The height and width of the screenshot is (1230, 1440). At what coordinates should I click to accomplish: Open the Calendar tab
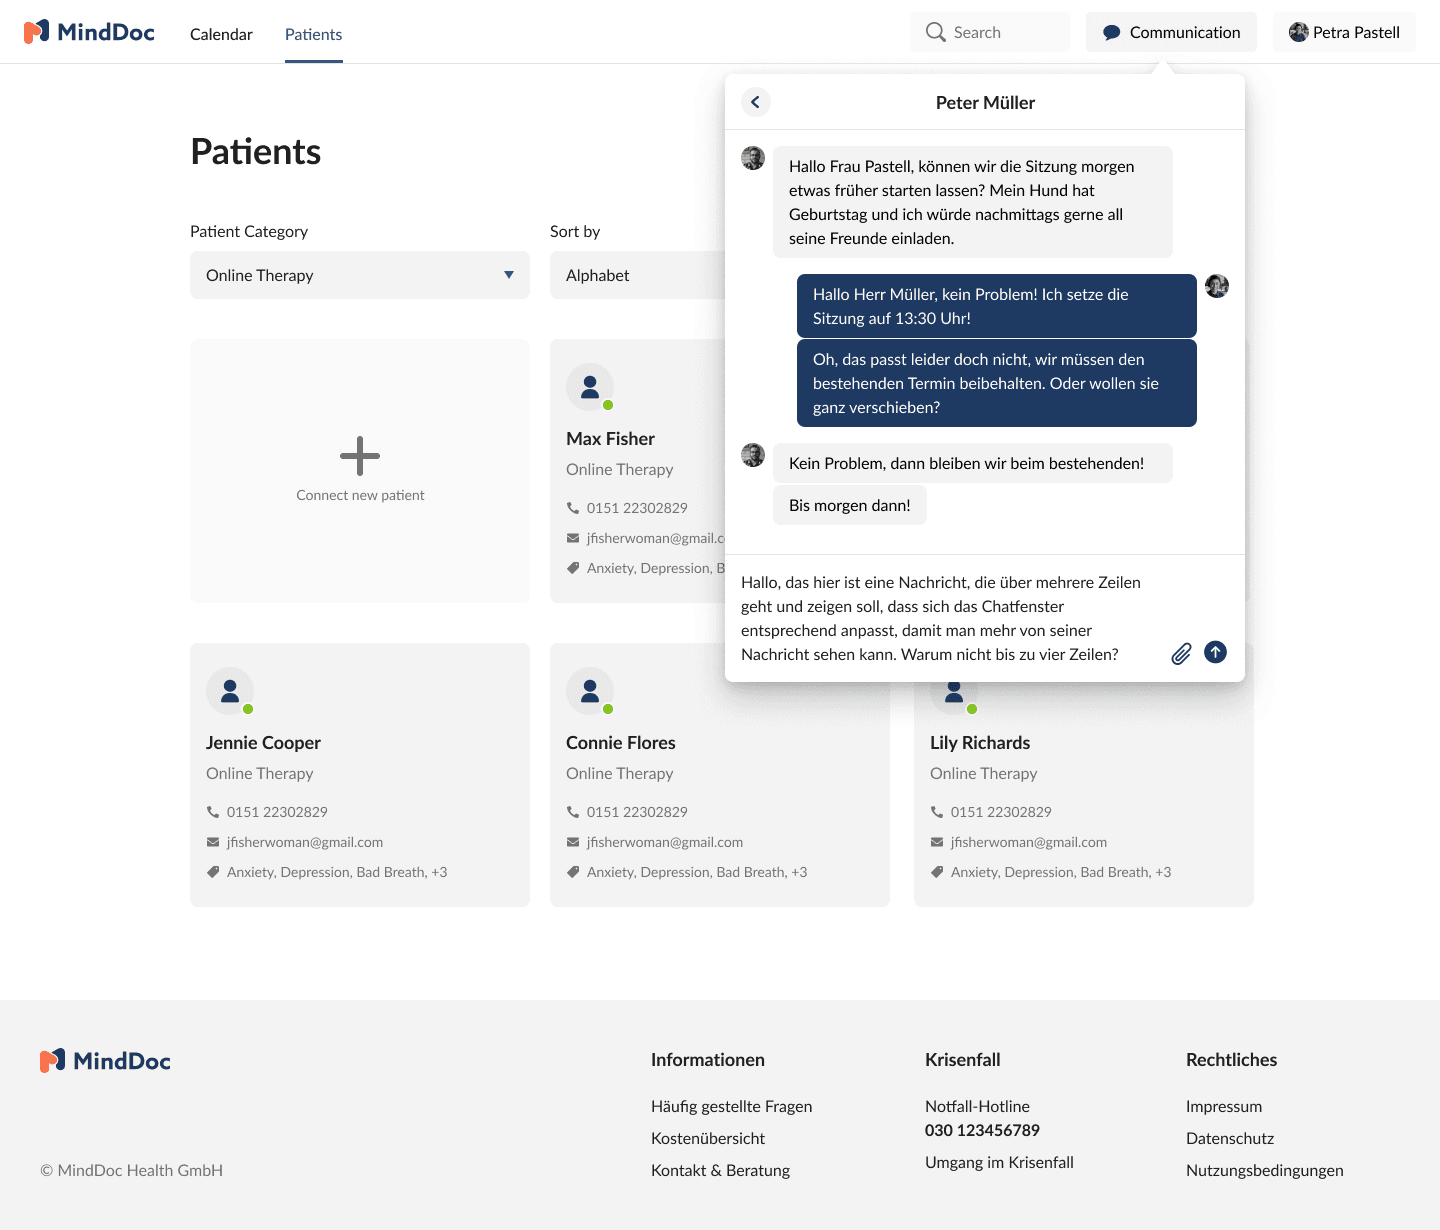221,34
